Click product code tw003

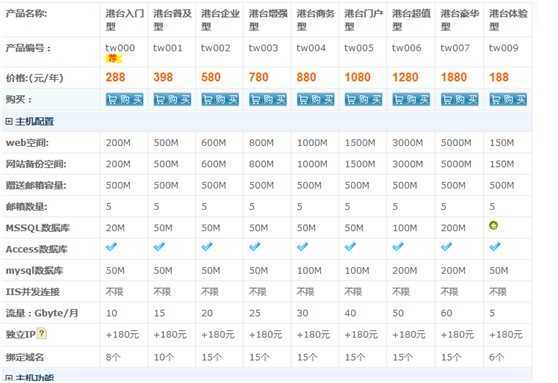(x=263, y=48)
